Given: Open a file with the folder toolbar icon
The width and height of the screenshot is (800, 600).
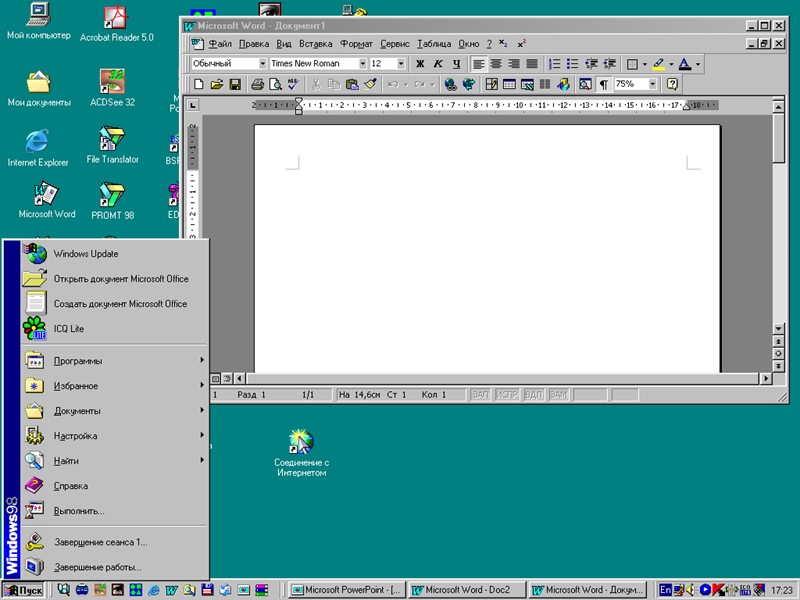Looking at the screenshot, I should (217, 84).
